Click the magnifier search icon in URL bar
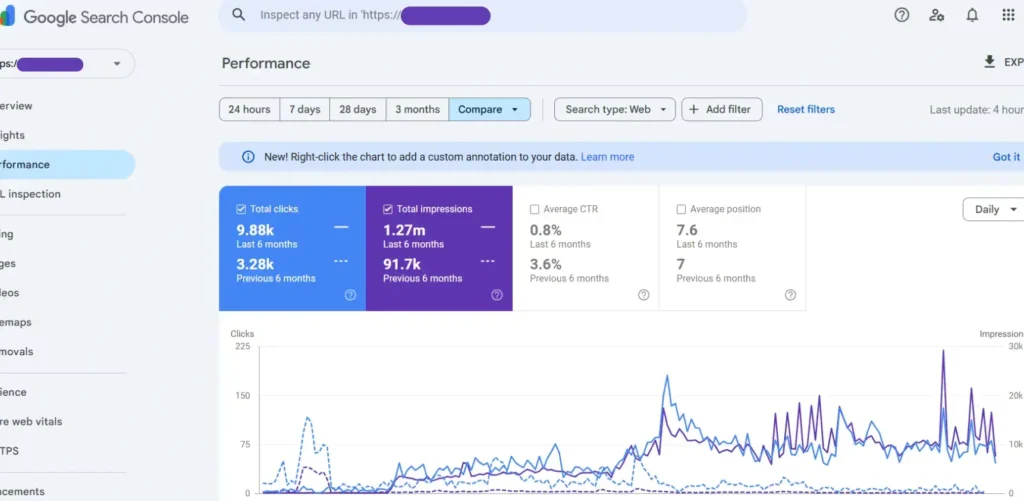Viewport: 1024px width, 501px height. click(x=238, y=15)
